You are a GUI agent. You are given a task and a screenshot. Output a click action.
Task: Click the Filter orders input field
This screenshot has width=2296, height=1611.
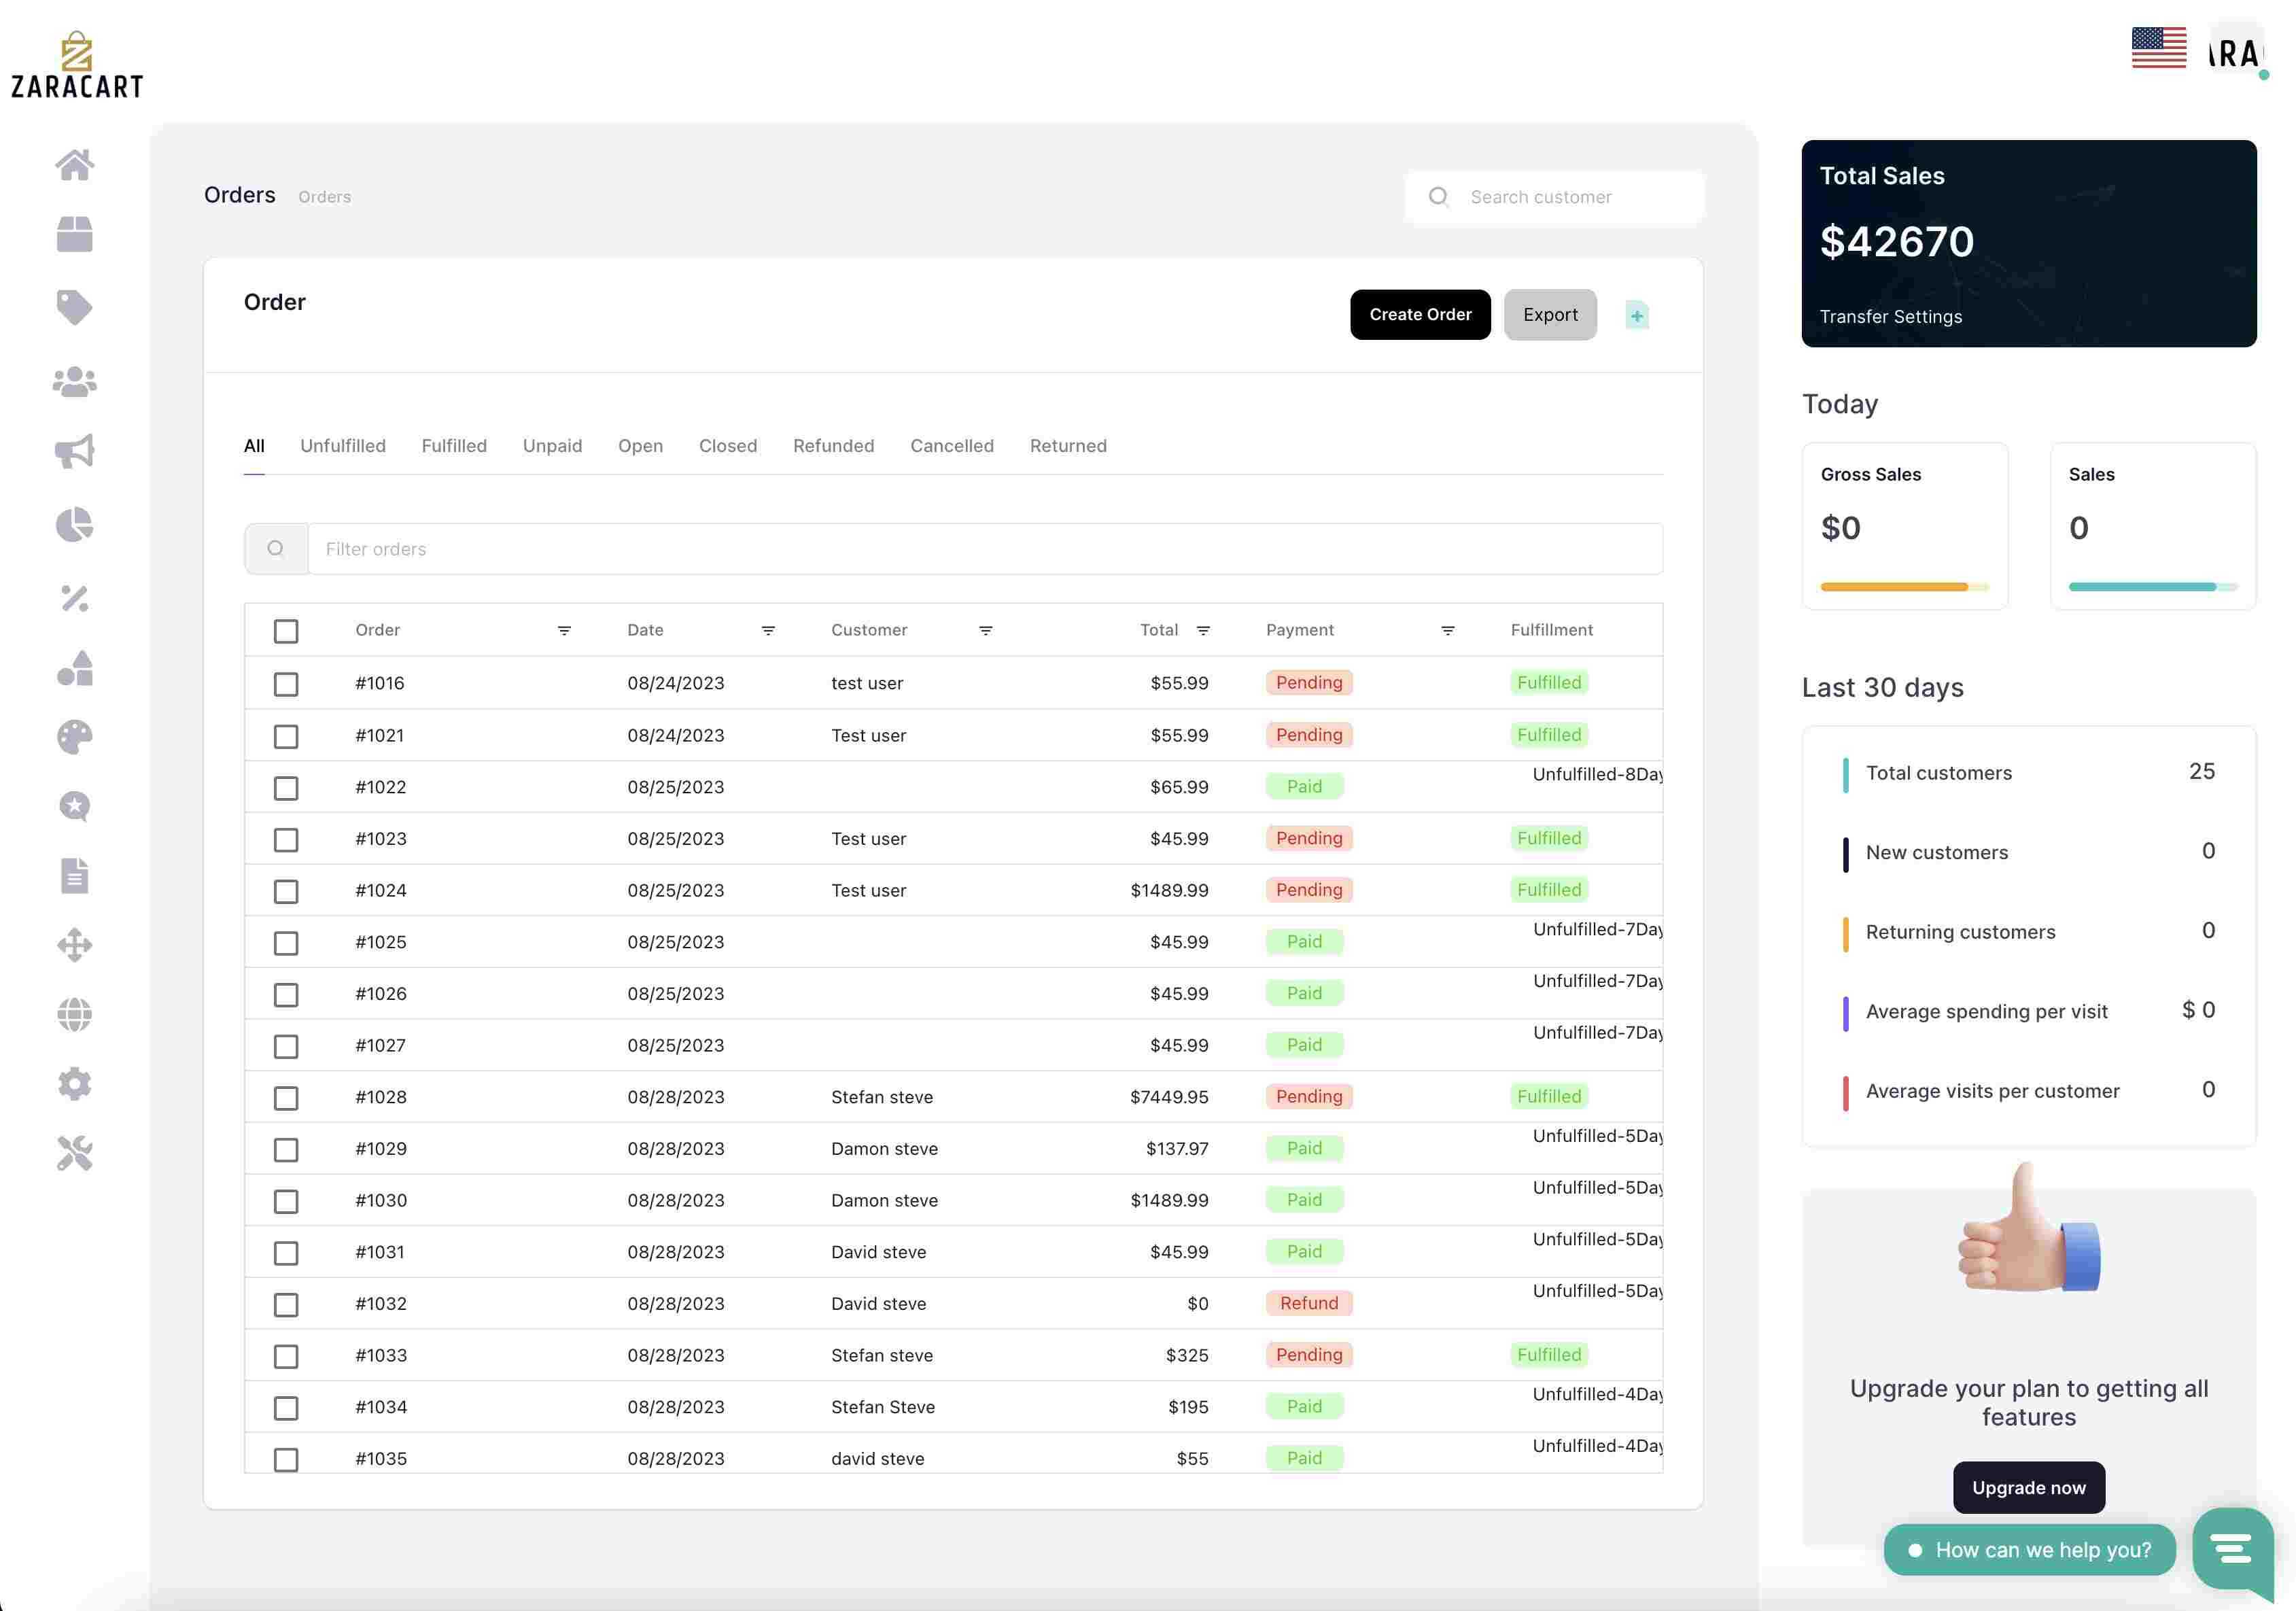tap(985, 549)
